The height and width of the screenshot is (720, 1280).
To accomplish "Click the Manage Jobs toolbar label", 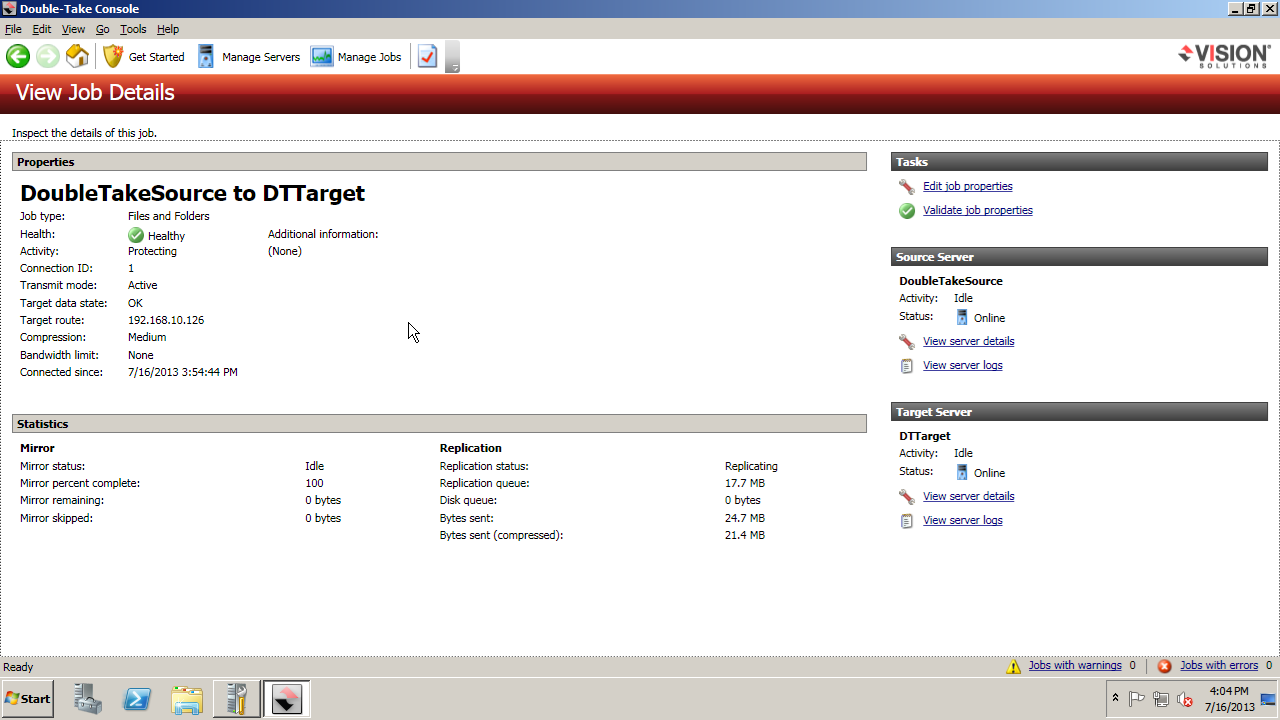I will click(x=369, y=57).
